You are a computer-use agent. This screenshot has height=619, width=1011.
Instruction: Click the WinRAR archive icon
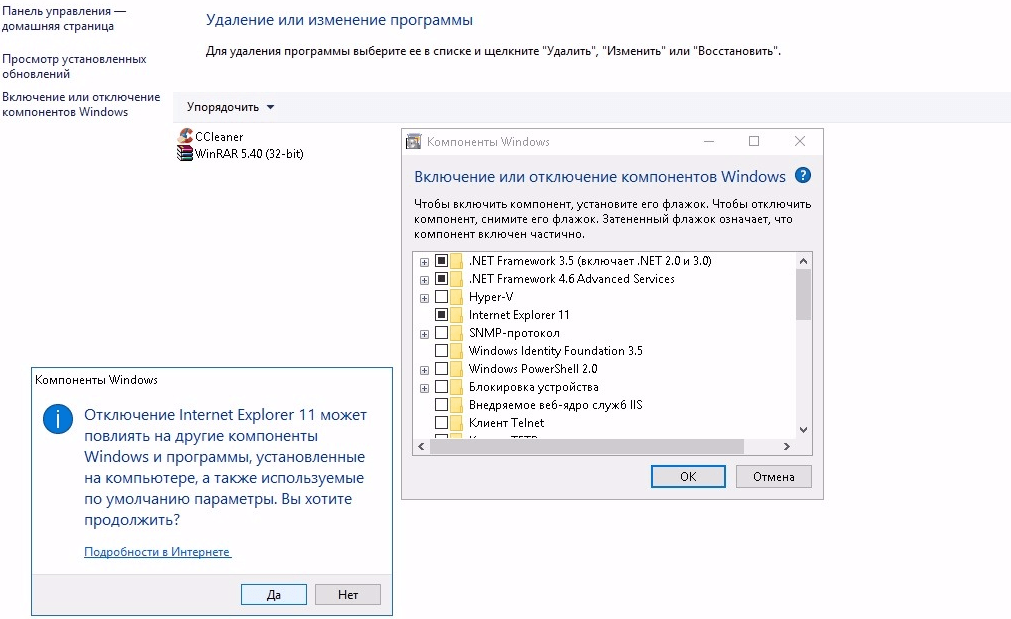click(185, 153)
